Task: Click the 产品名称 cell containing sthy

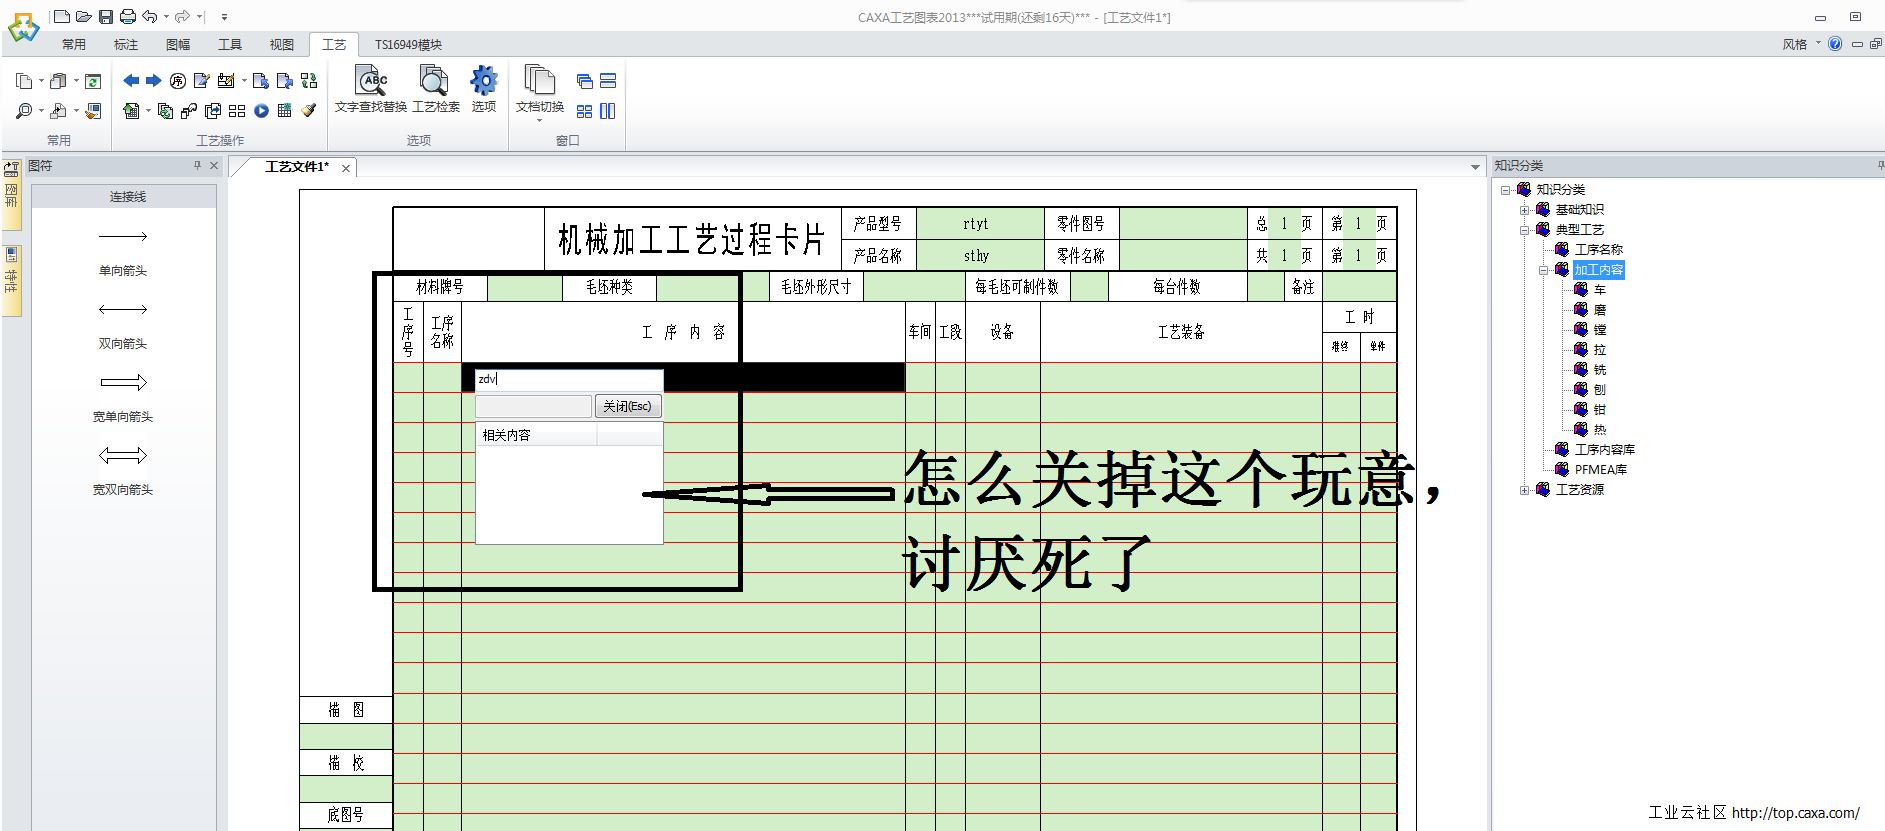Action: 980,256
